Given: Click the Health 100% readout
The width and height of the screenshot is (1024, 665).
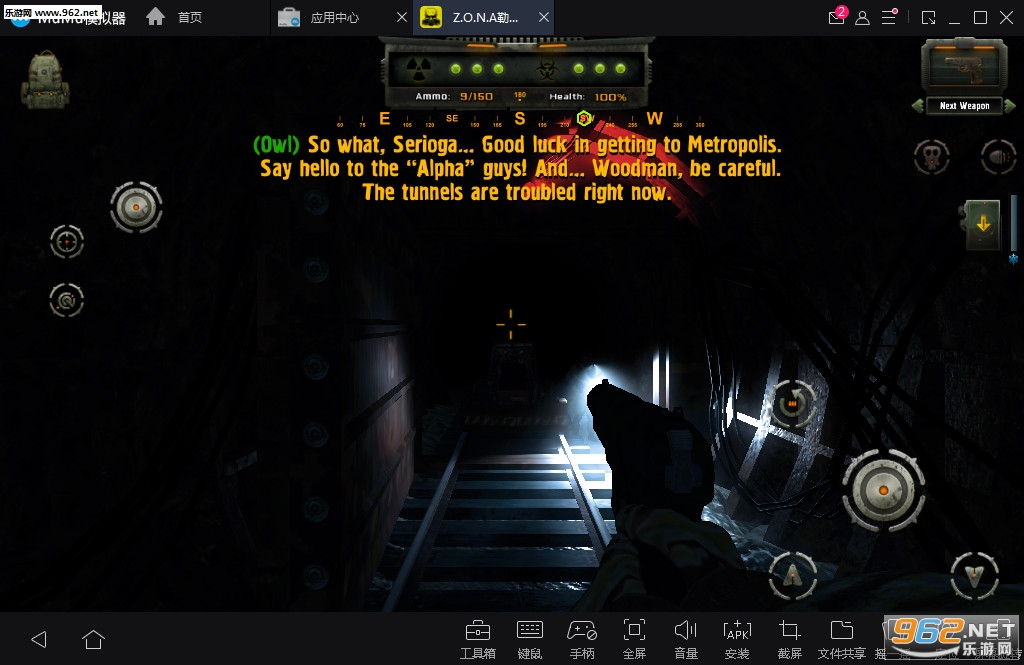Looking at the screenshot, I should pos(588,97).
